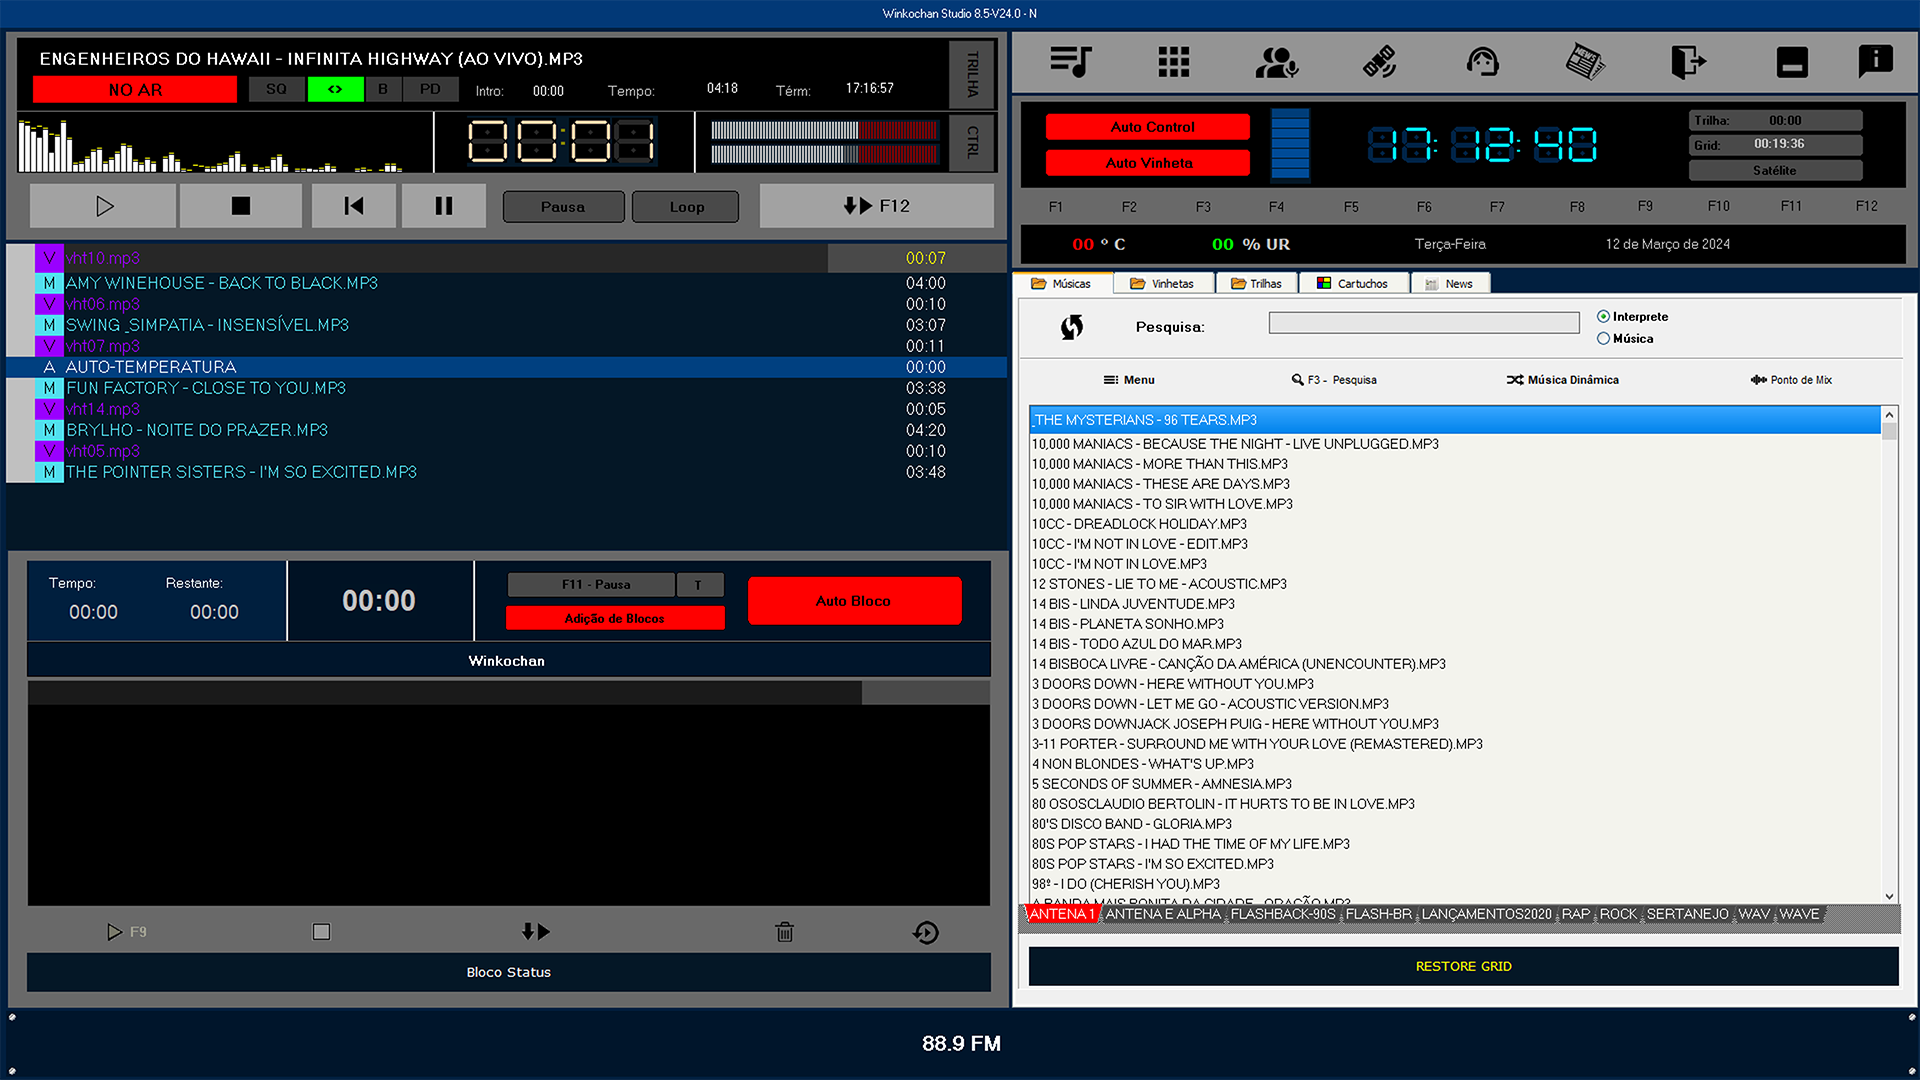
Task: Select AUTO-TEMPERATURA row in playlist
Action: point(506,367)
